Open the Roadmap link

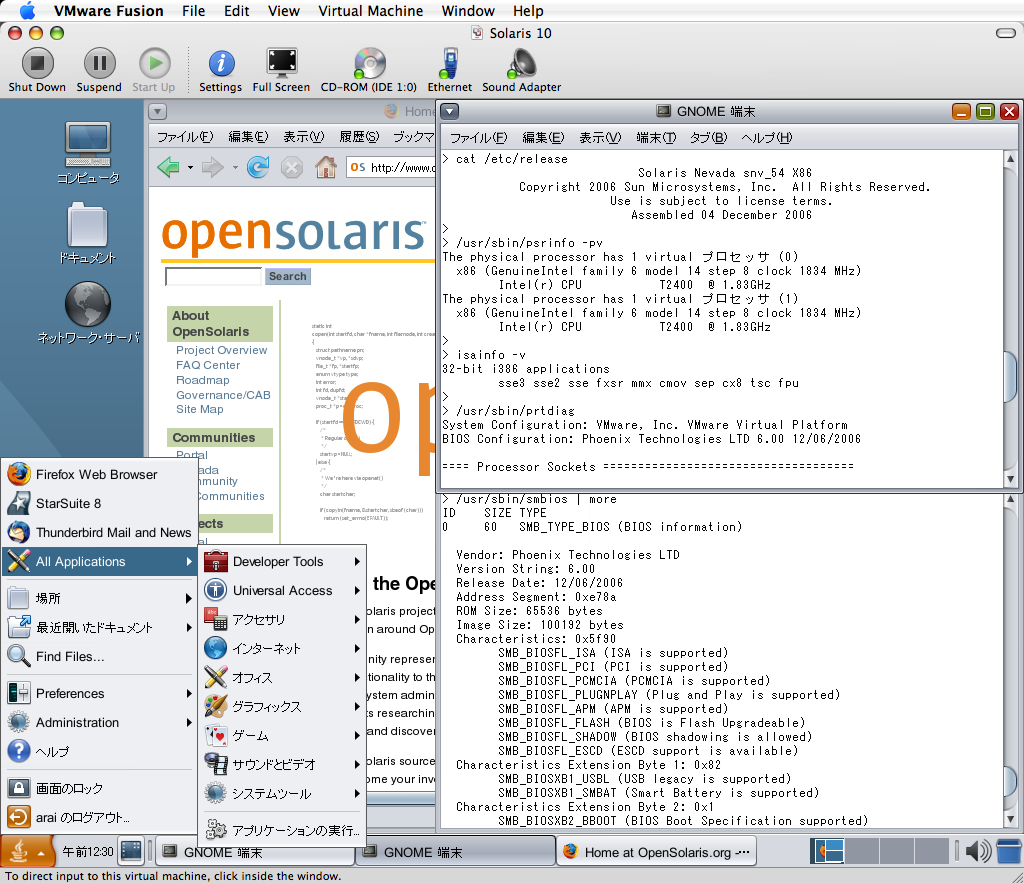tap(202, 380)
